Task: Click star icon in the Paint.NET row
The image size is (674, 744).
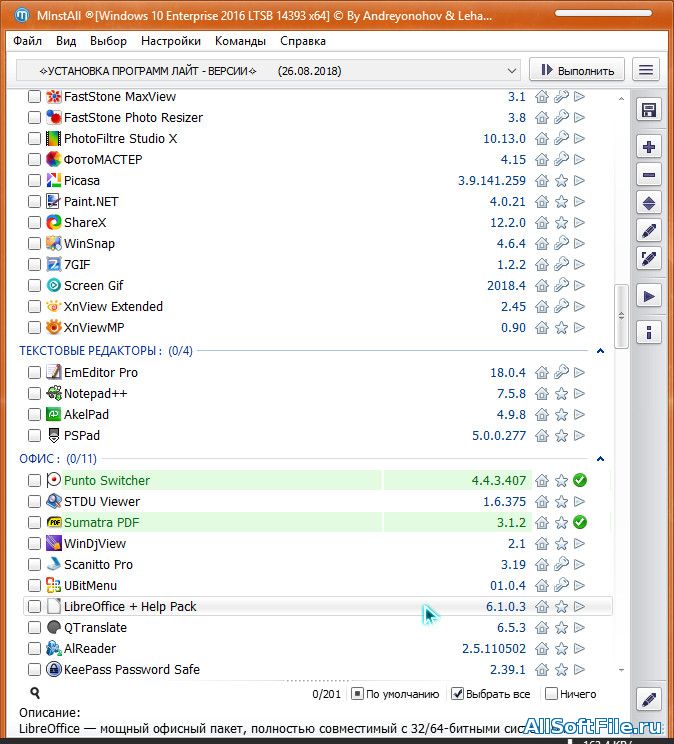Action: click(x=561, y=202)
